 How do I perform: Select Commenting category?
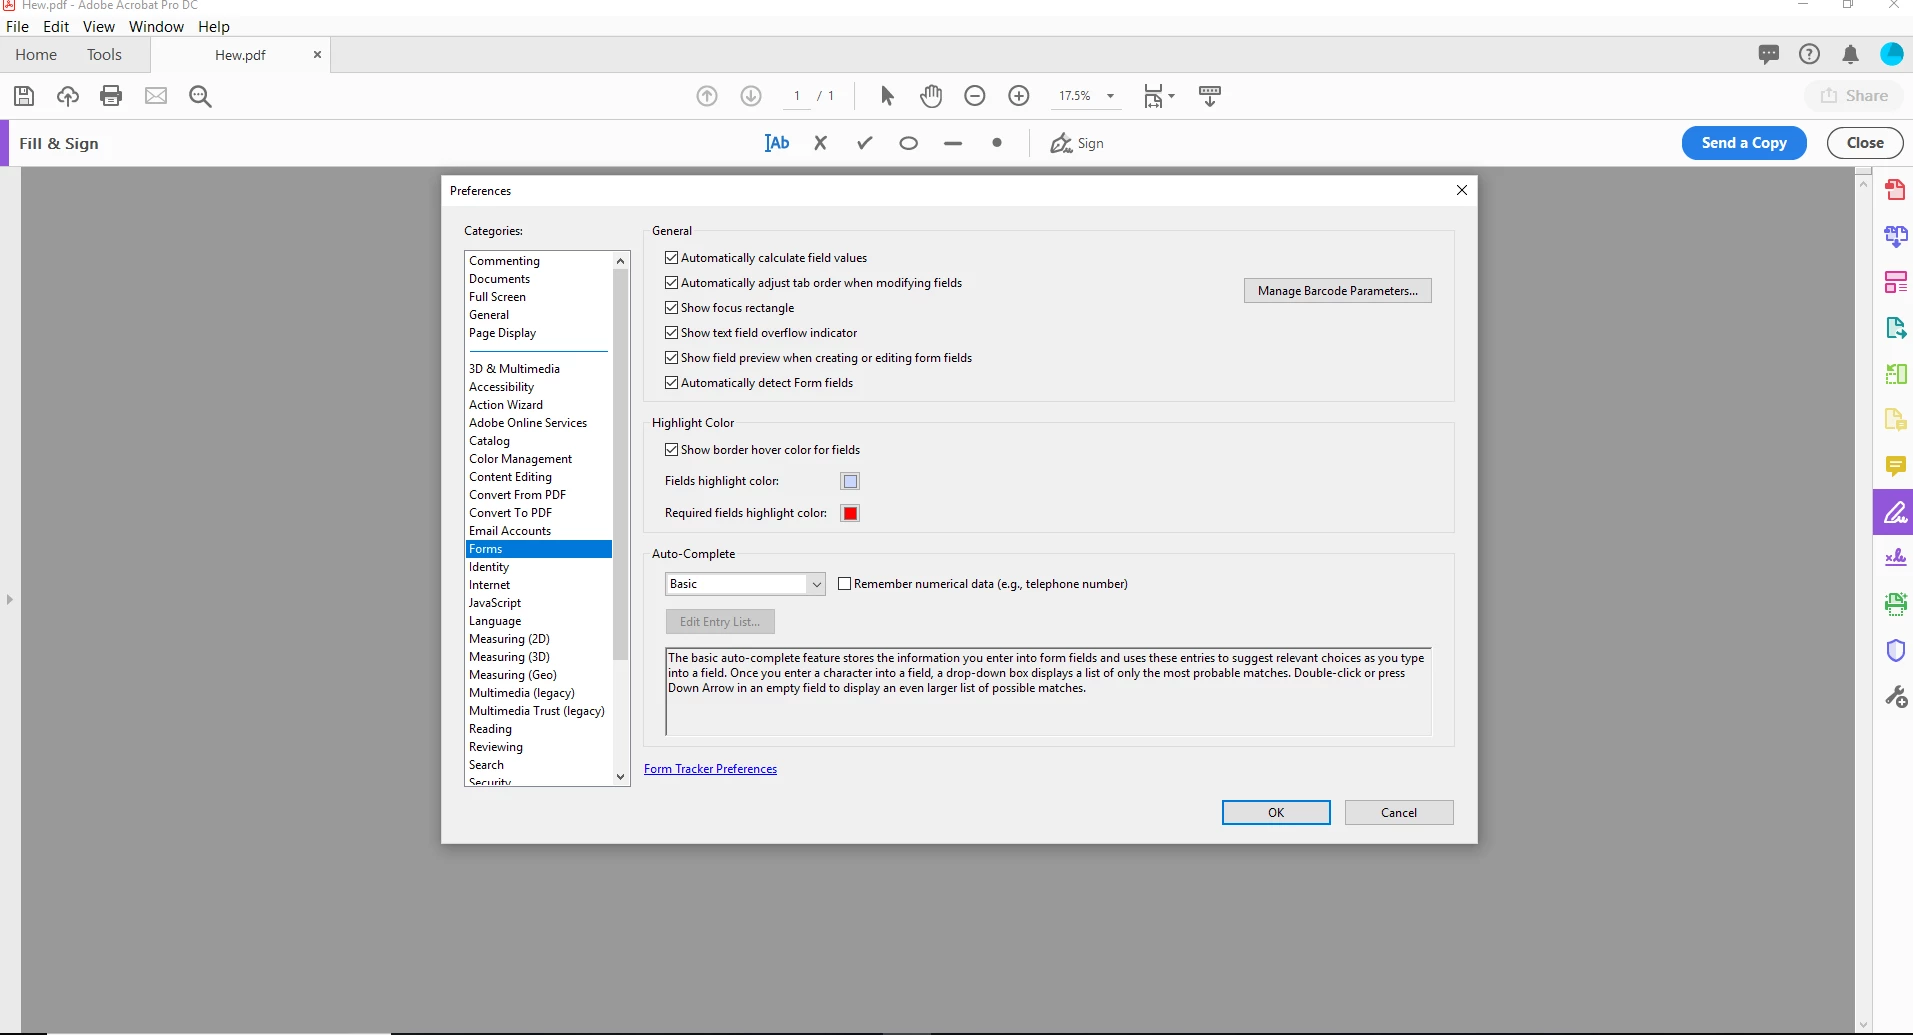point(538,261)
